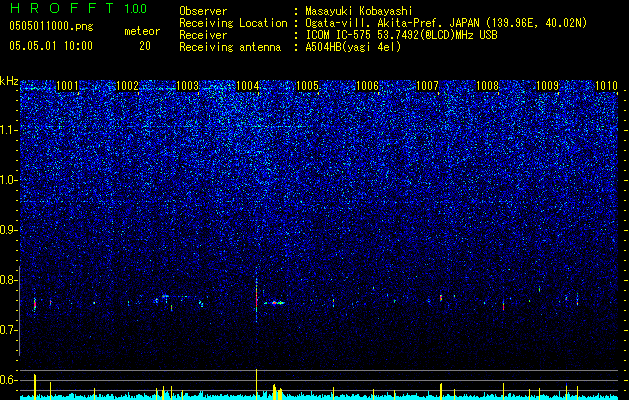
Task: Click the A504HB(yagi 4el) antenna text
Action: click(x=353, y=47)
